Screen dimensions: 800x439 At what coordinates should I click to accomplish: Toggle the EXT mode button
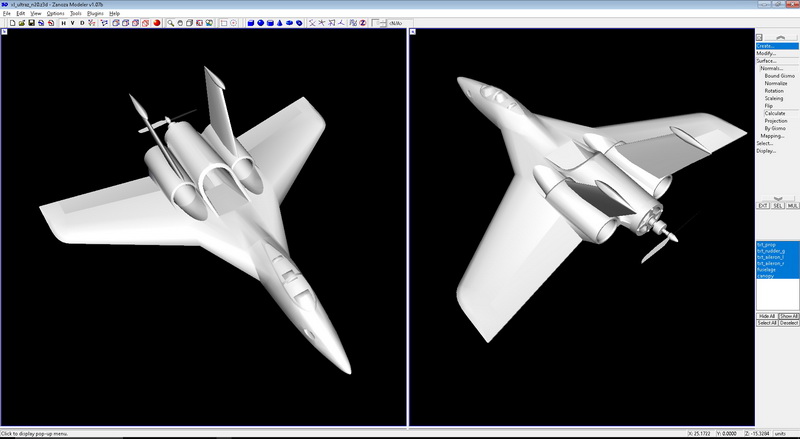(763, 206)
